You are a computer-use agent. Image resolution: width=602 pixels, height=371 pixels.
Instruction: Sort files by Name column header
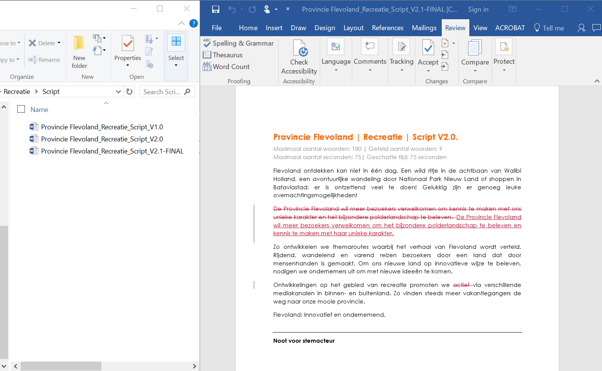(x=39, y=109)
